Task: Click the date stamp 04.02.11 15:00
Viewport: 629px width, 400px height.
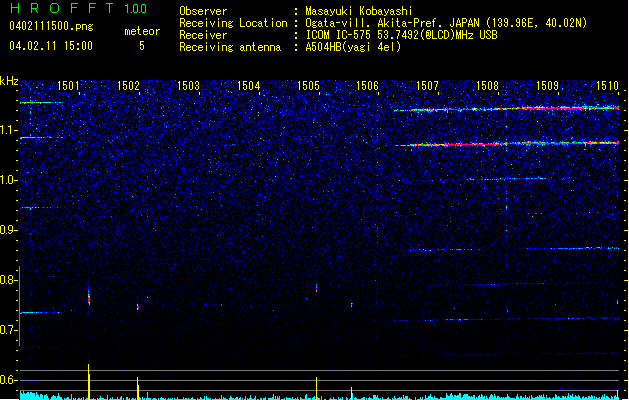Action: tap(51, 46)
